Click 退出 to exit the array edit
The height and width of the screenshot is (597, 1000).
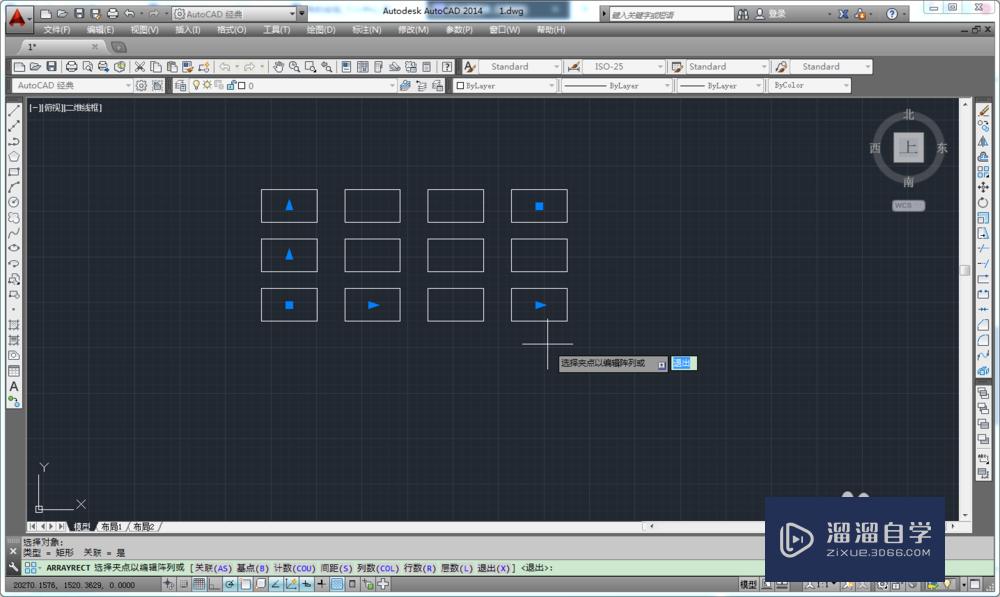pyautogui.click(x=683, y=363)
